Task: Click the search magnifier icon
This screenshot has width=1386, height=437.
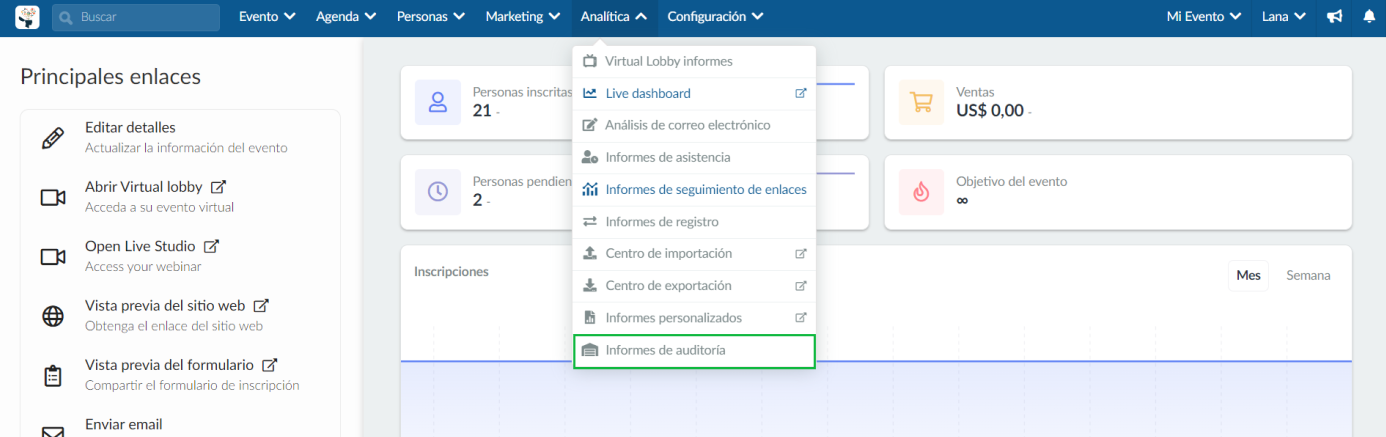Action: pos(66,17)
